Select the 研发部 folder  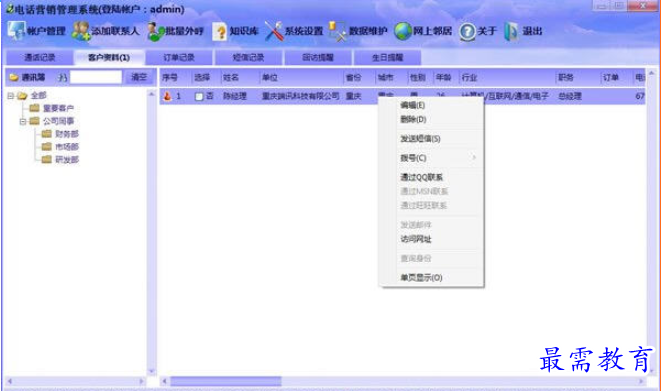click(x=67, y=159)
